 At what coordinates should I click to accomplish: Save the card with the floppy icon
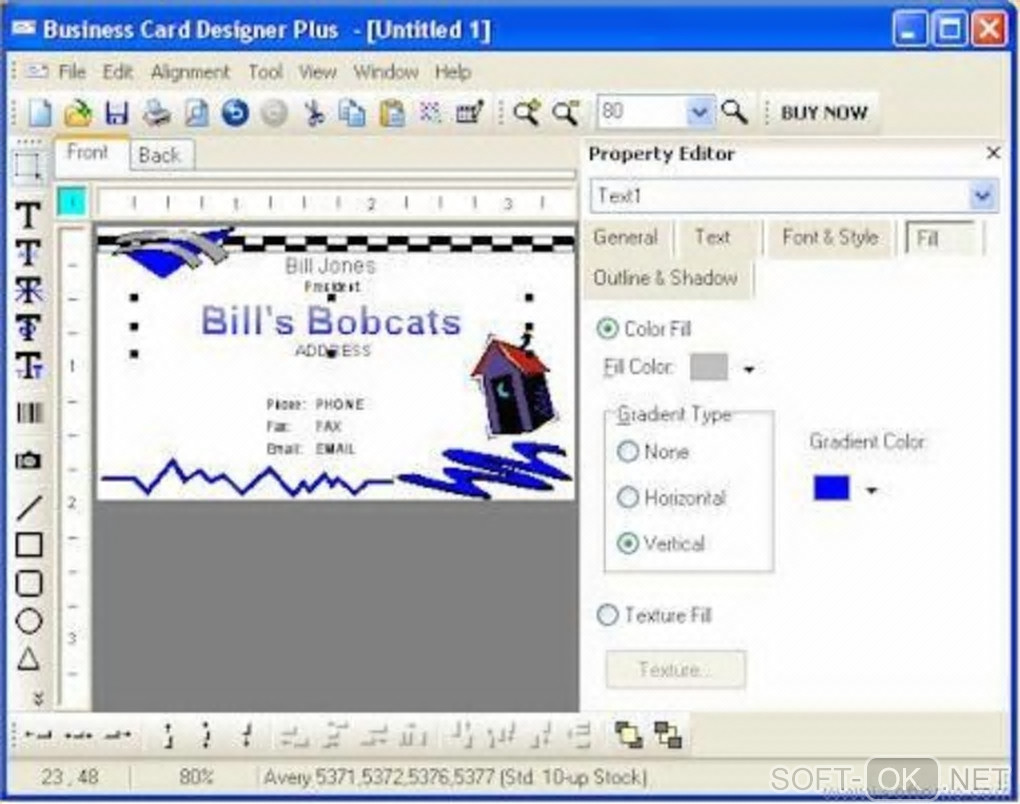pyautogui.click(x=117, y=113)
